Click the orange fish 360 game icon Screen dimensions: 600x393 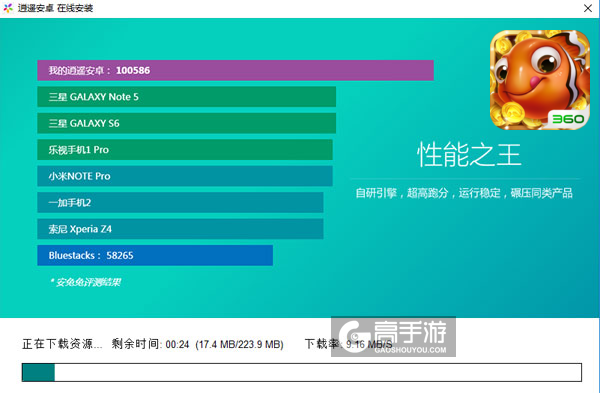point(540,80)
